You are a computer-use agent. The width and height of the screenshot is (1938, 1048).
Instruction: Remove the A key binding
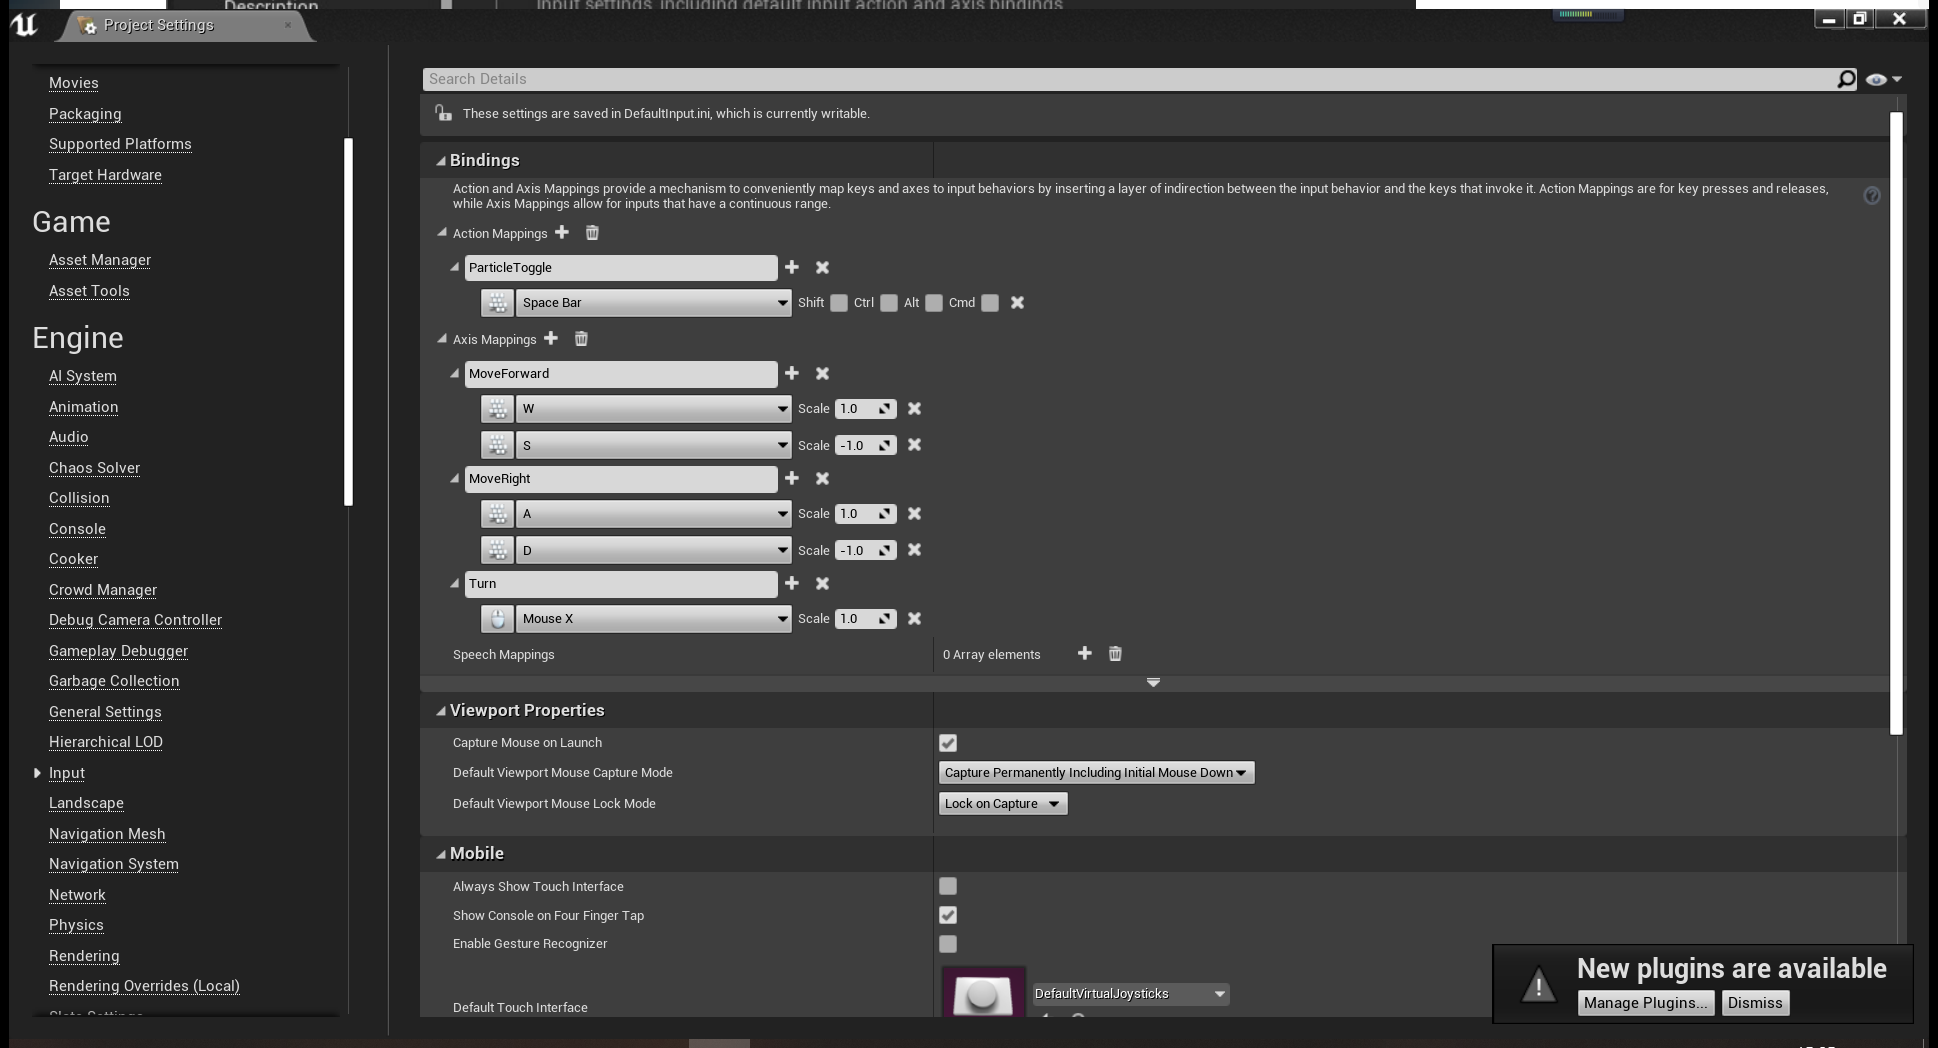(914, 514)
